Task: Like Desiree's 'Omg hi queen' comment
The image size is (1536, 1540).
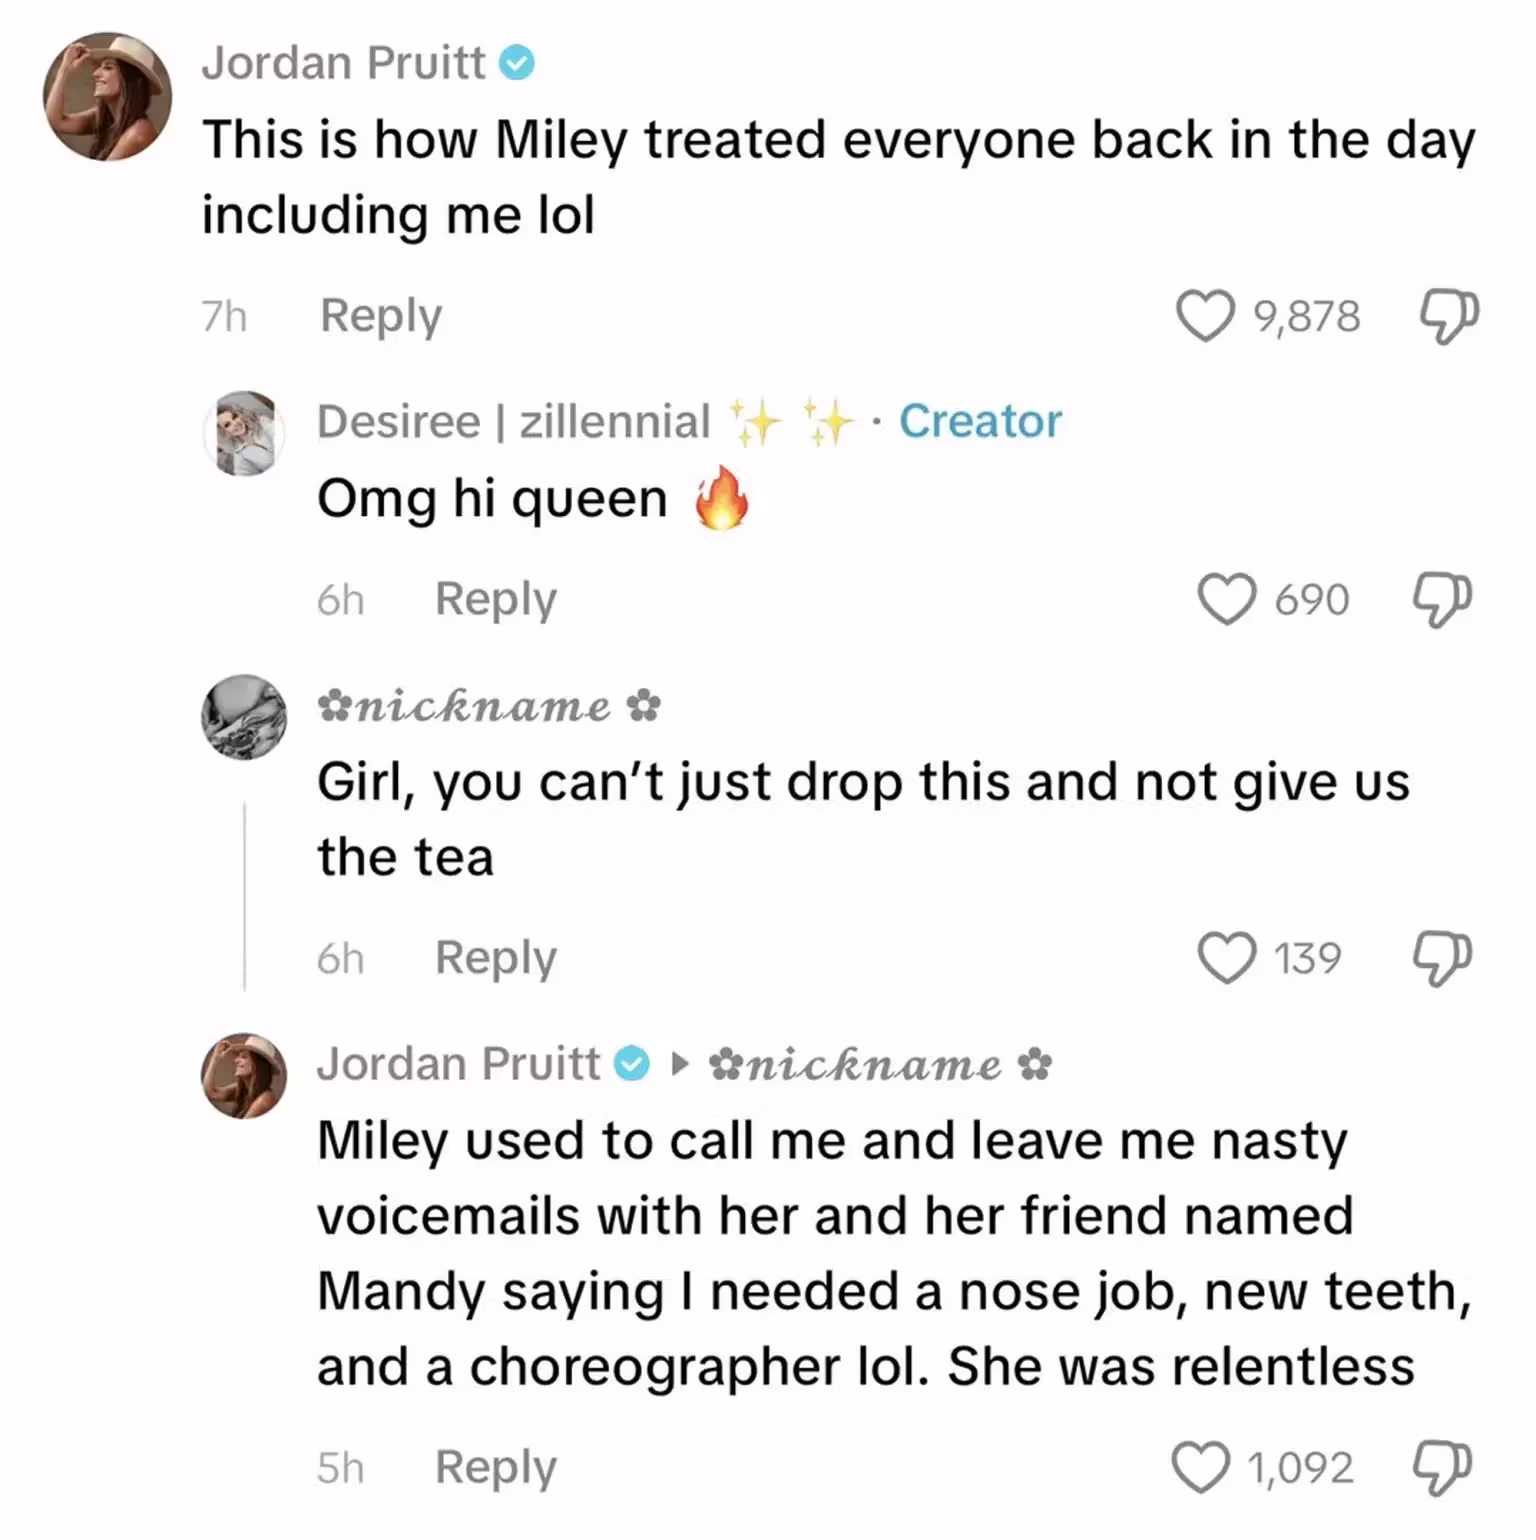Action: [1227, 599]
